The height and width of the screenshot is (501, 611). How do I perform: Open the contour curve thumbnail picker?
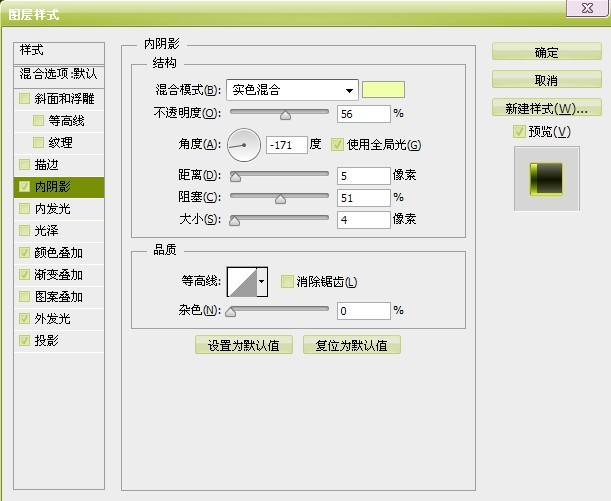point(242,282)
